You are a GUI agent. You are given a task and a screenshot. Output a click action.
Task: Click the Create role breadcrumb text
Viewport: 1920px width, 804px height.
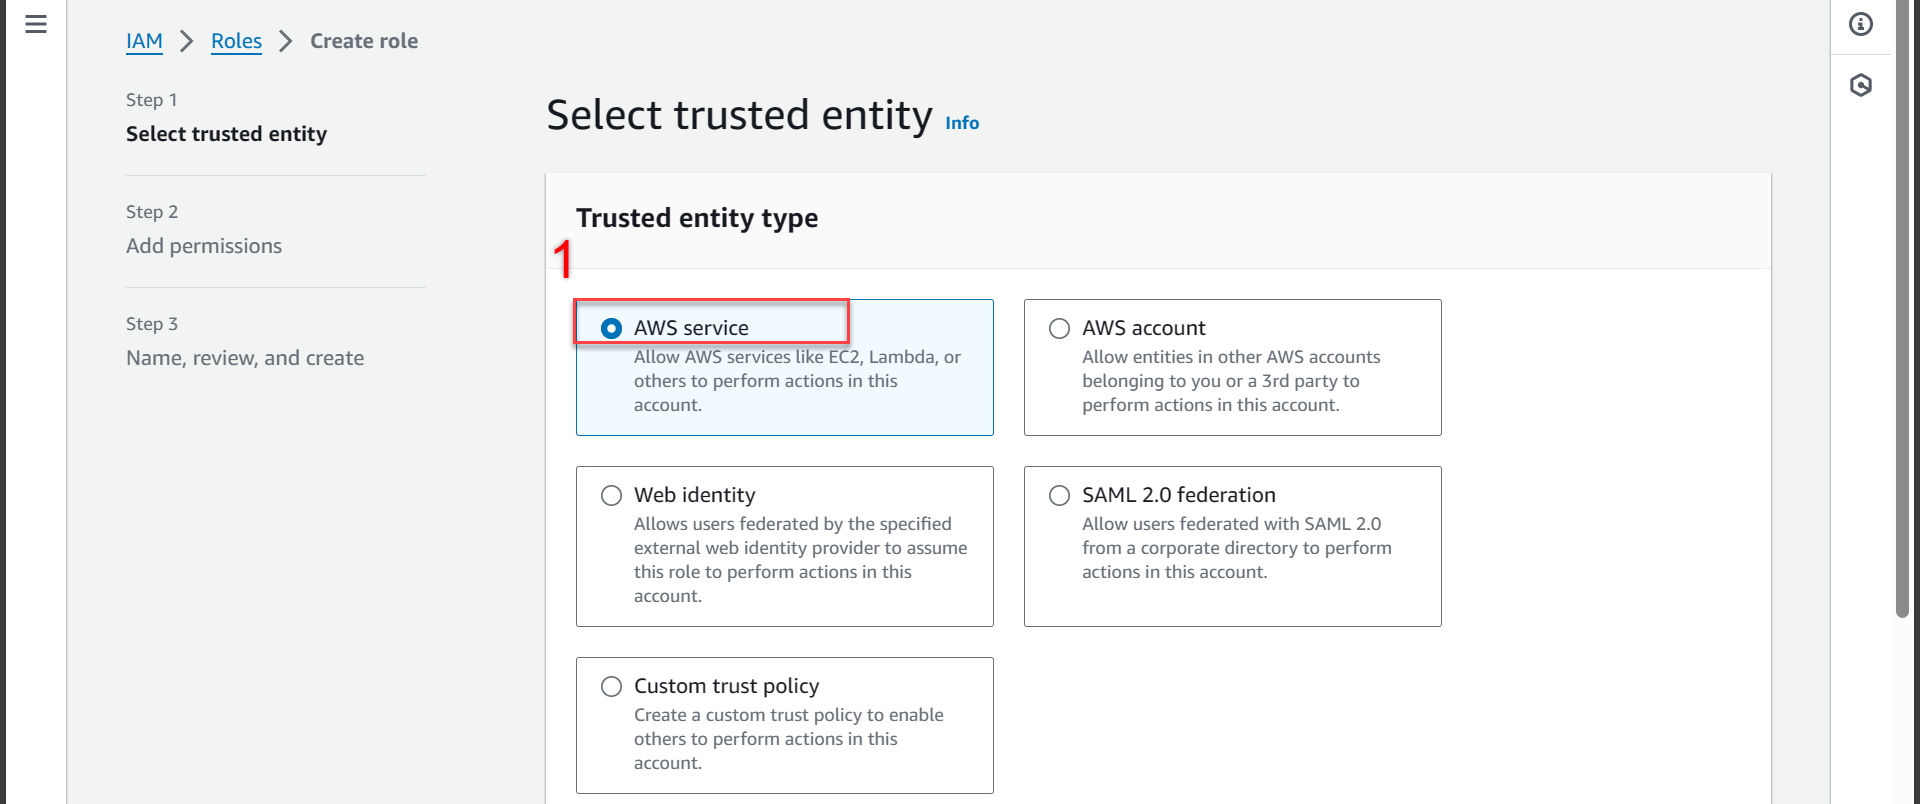click(x=364, y=41)
